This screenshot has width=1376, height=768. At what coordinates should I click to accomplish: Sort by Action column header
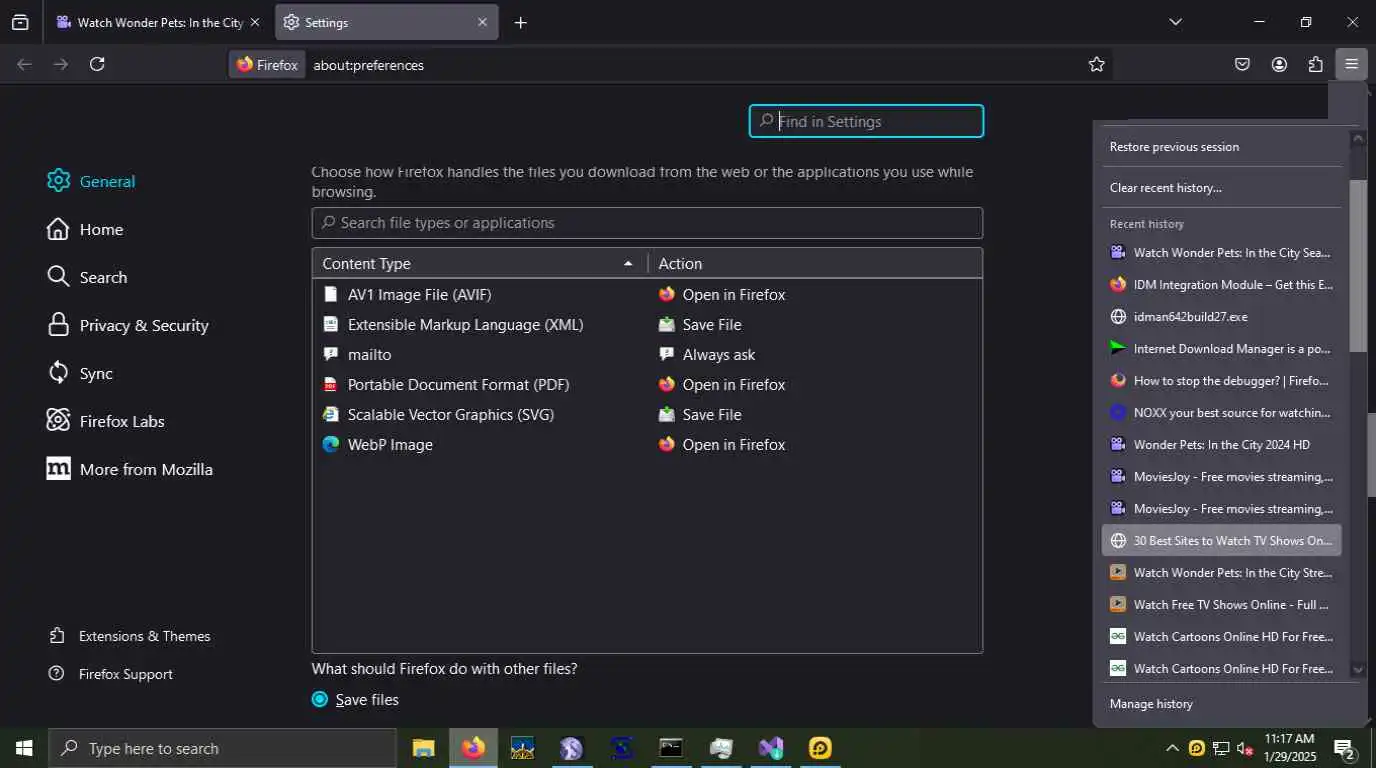tap(815, 263)
